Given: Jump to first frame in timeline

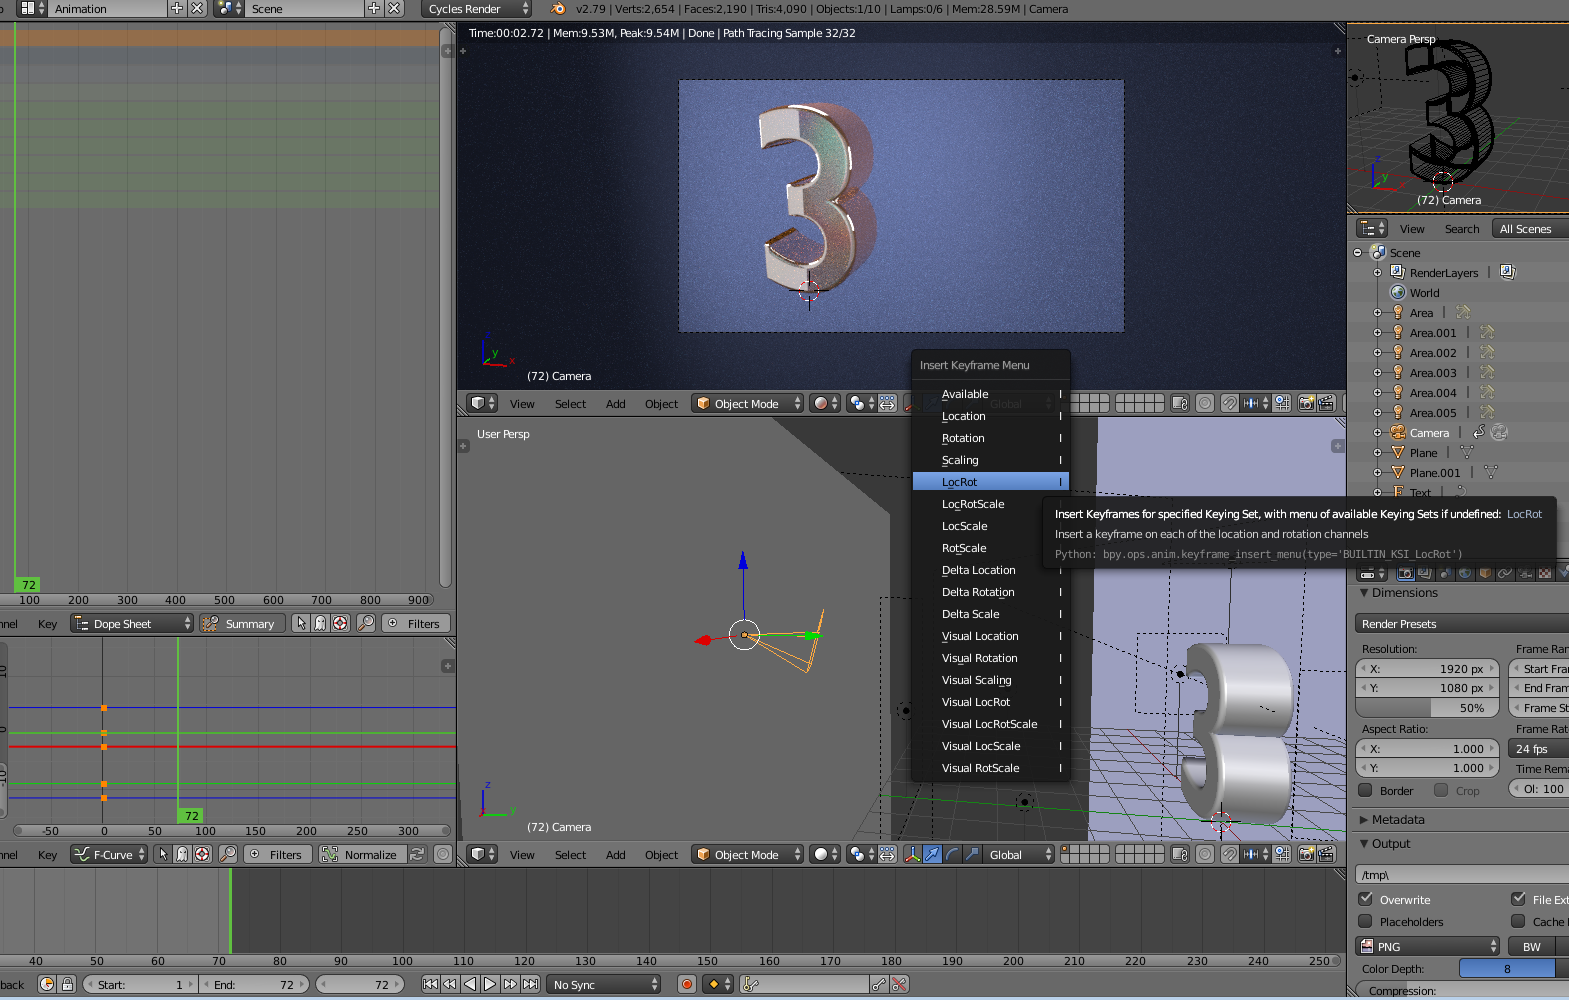Looking at the screenshot, I should [x=430, y=984].
